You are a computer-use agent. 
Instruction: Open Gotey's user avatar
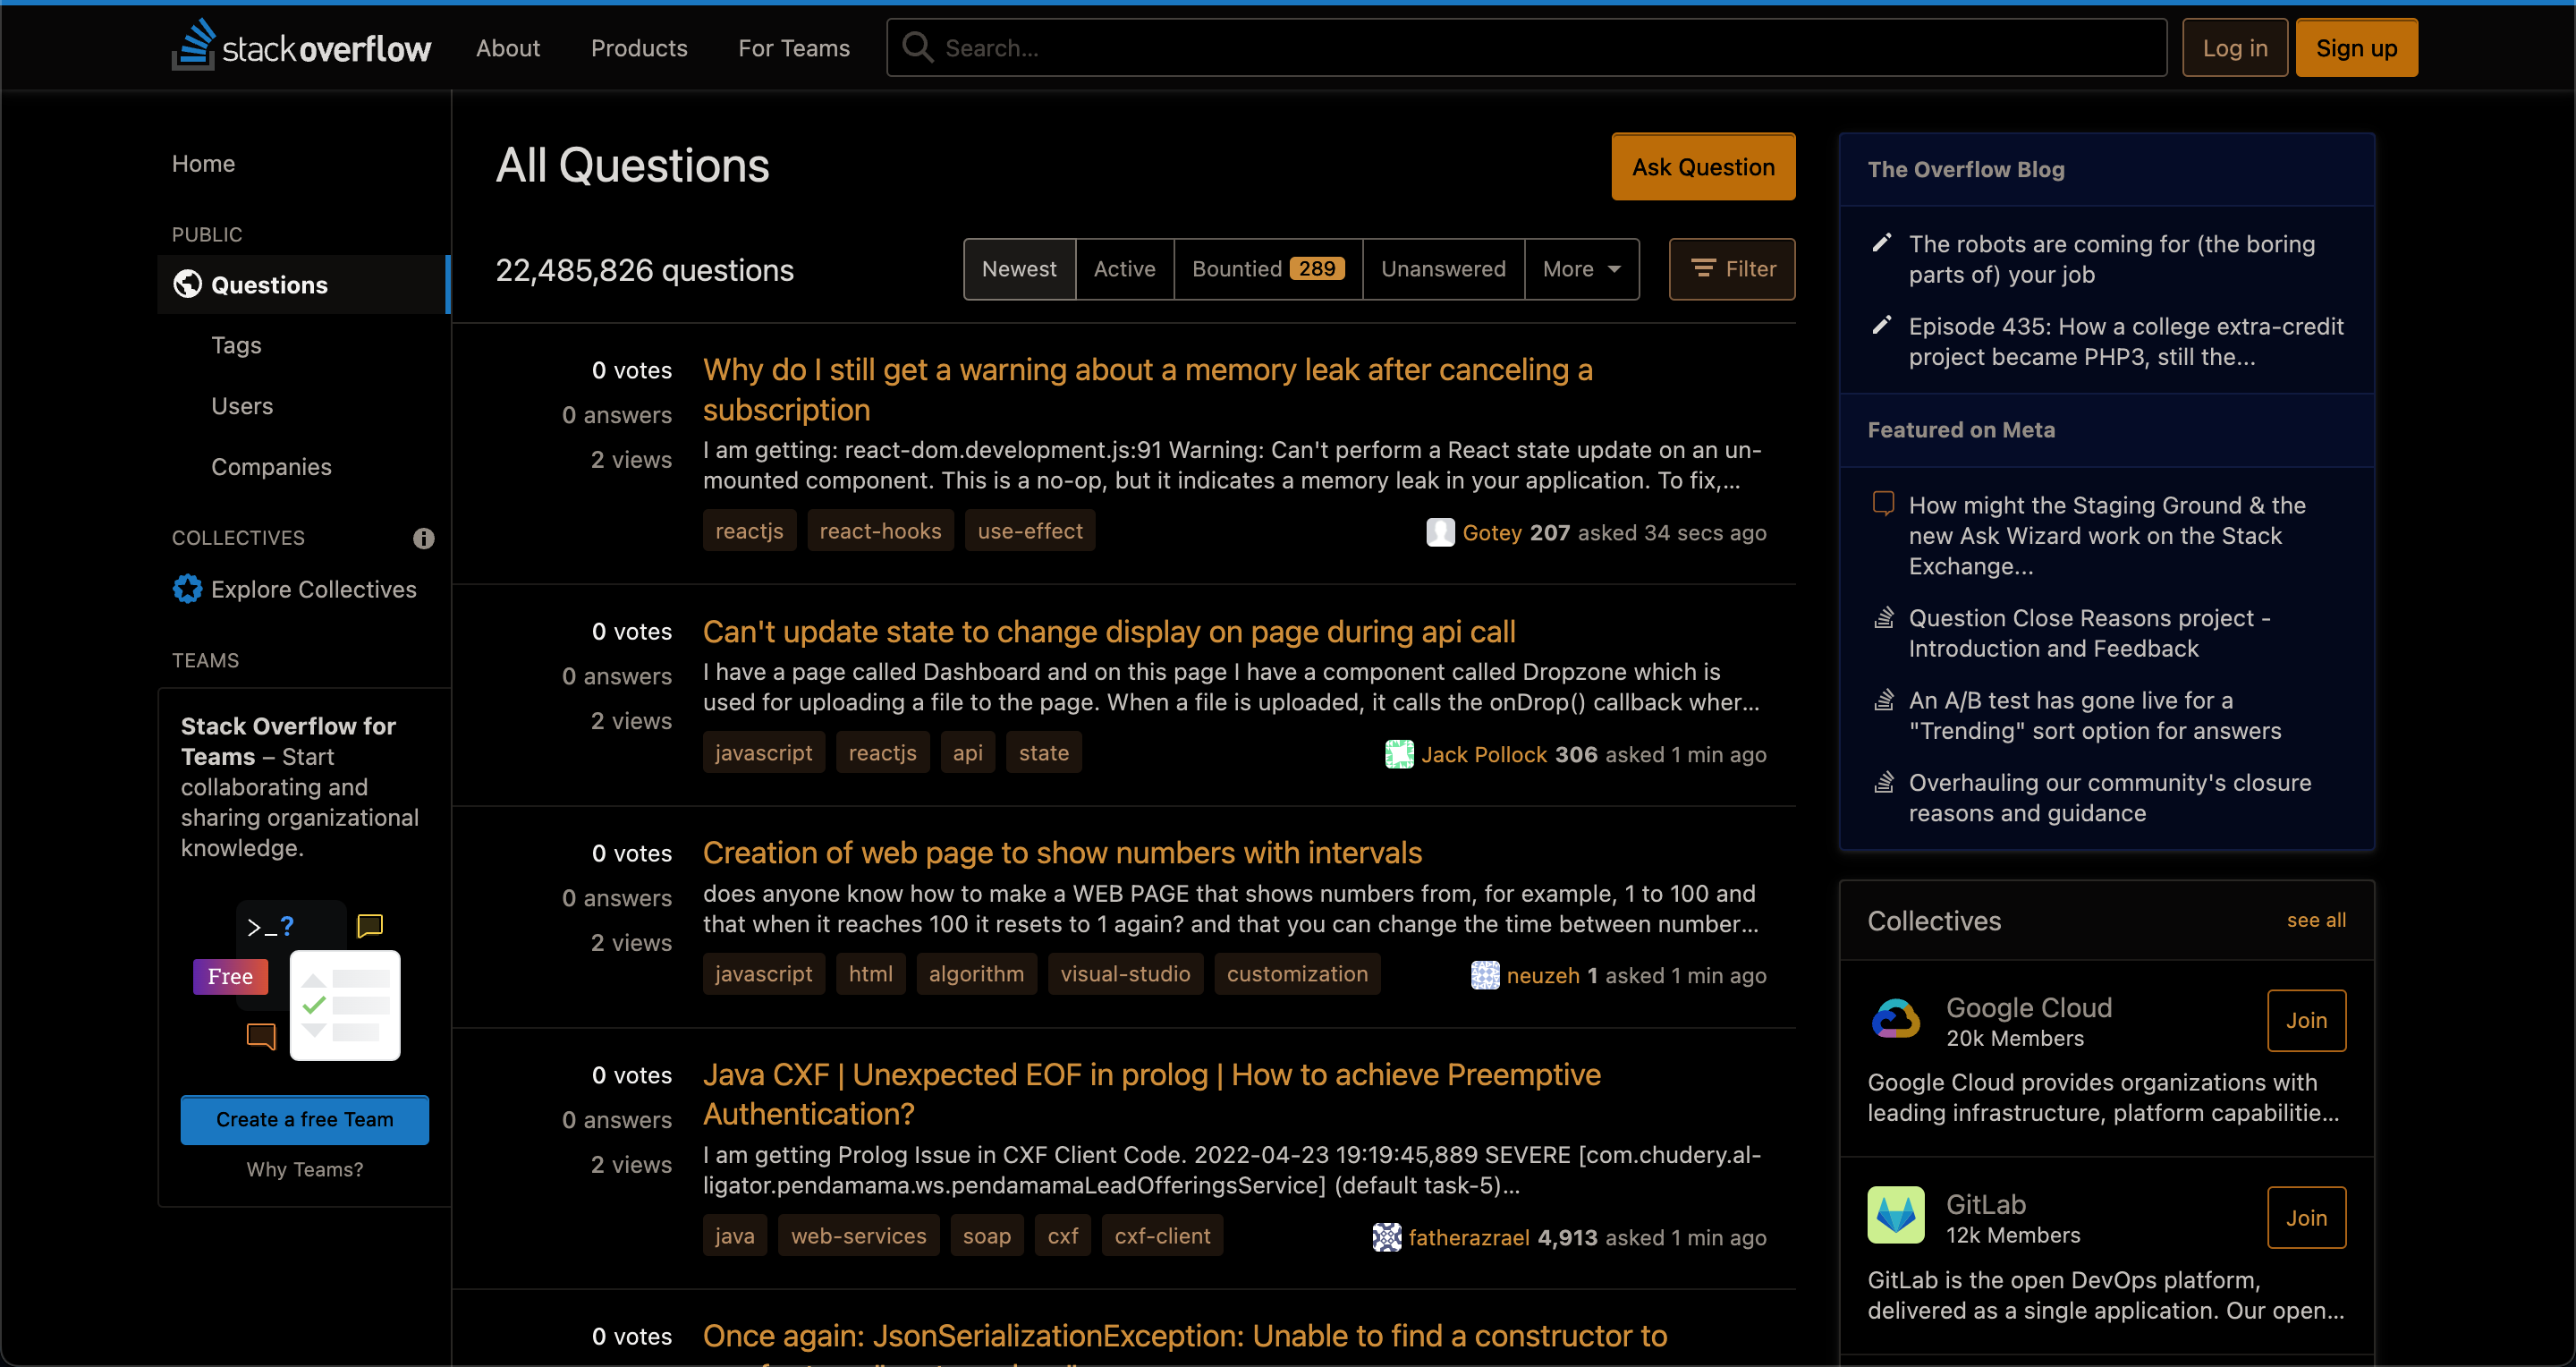pos(1440,532)
